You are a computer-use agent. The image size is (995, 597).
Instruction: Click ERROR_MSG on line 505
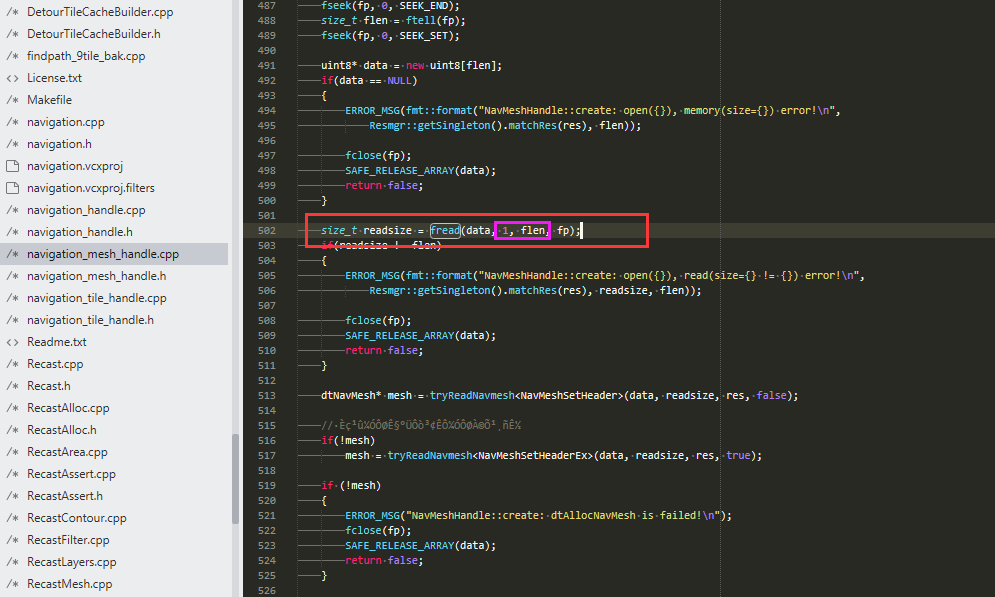[x=372, y=275]
